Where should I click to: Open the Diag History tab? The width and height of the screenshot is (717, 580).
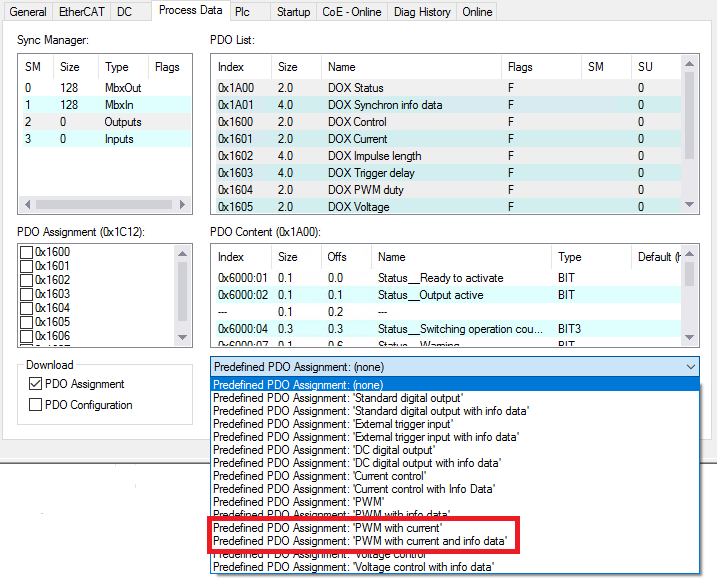click(422, 12)
